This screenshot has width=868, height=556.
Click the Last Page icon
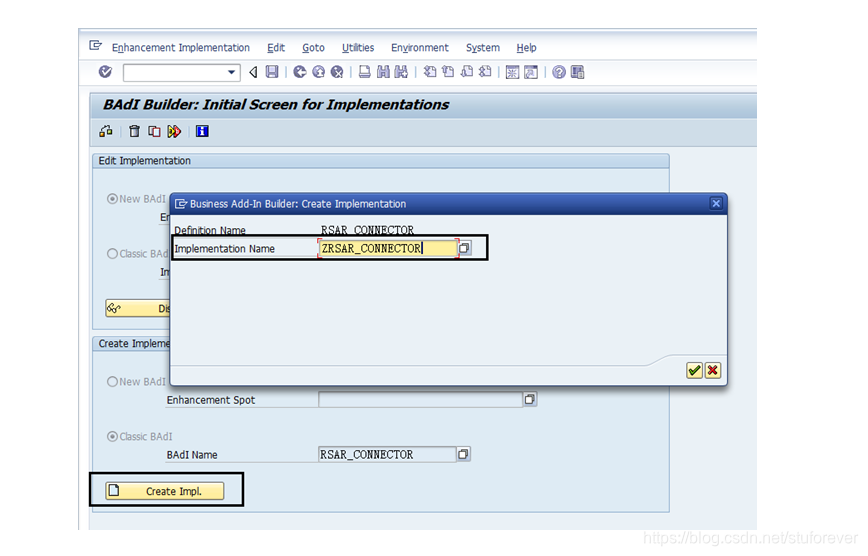point(485,72)
